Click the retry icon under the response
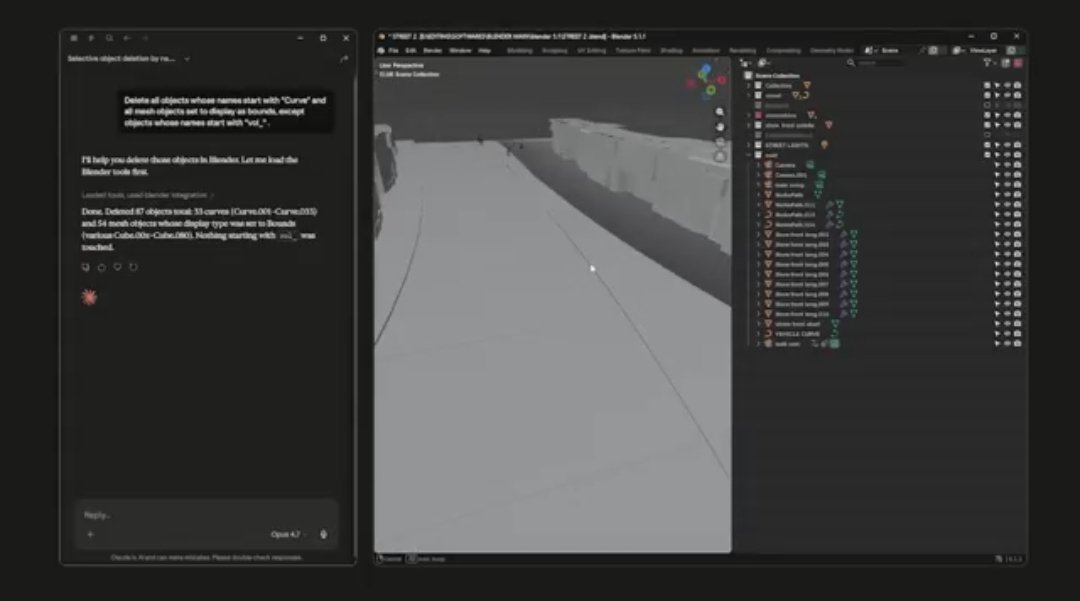Viewport: 1080px width, 601px height. (133, 267)
